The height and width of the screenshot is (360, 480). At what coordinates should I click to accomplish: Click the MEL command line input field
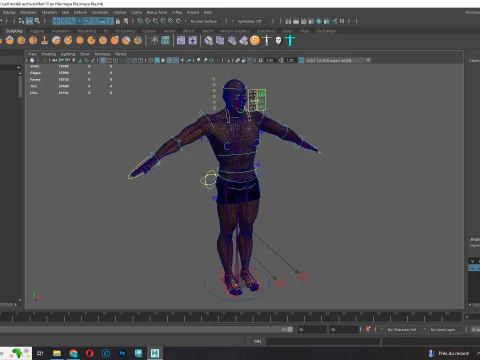323,341
